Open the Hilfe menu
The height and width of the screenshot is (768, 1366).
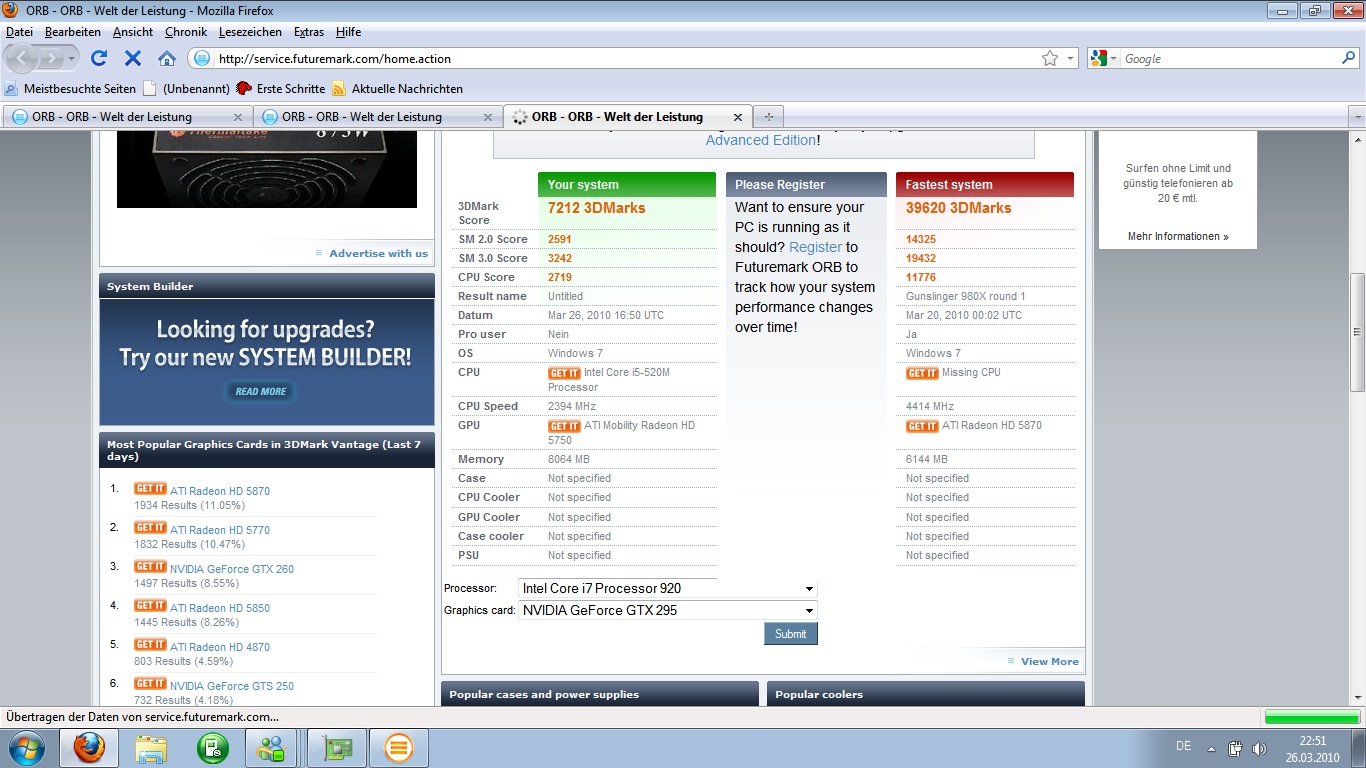pos(348,32)
